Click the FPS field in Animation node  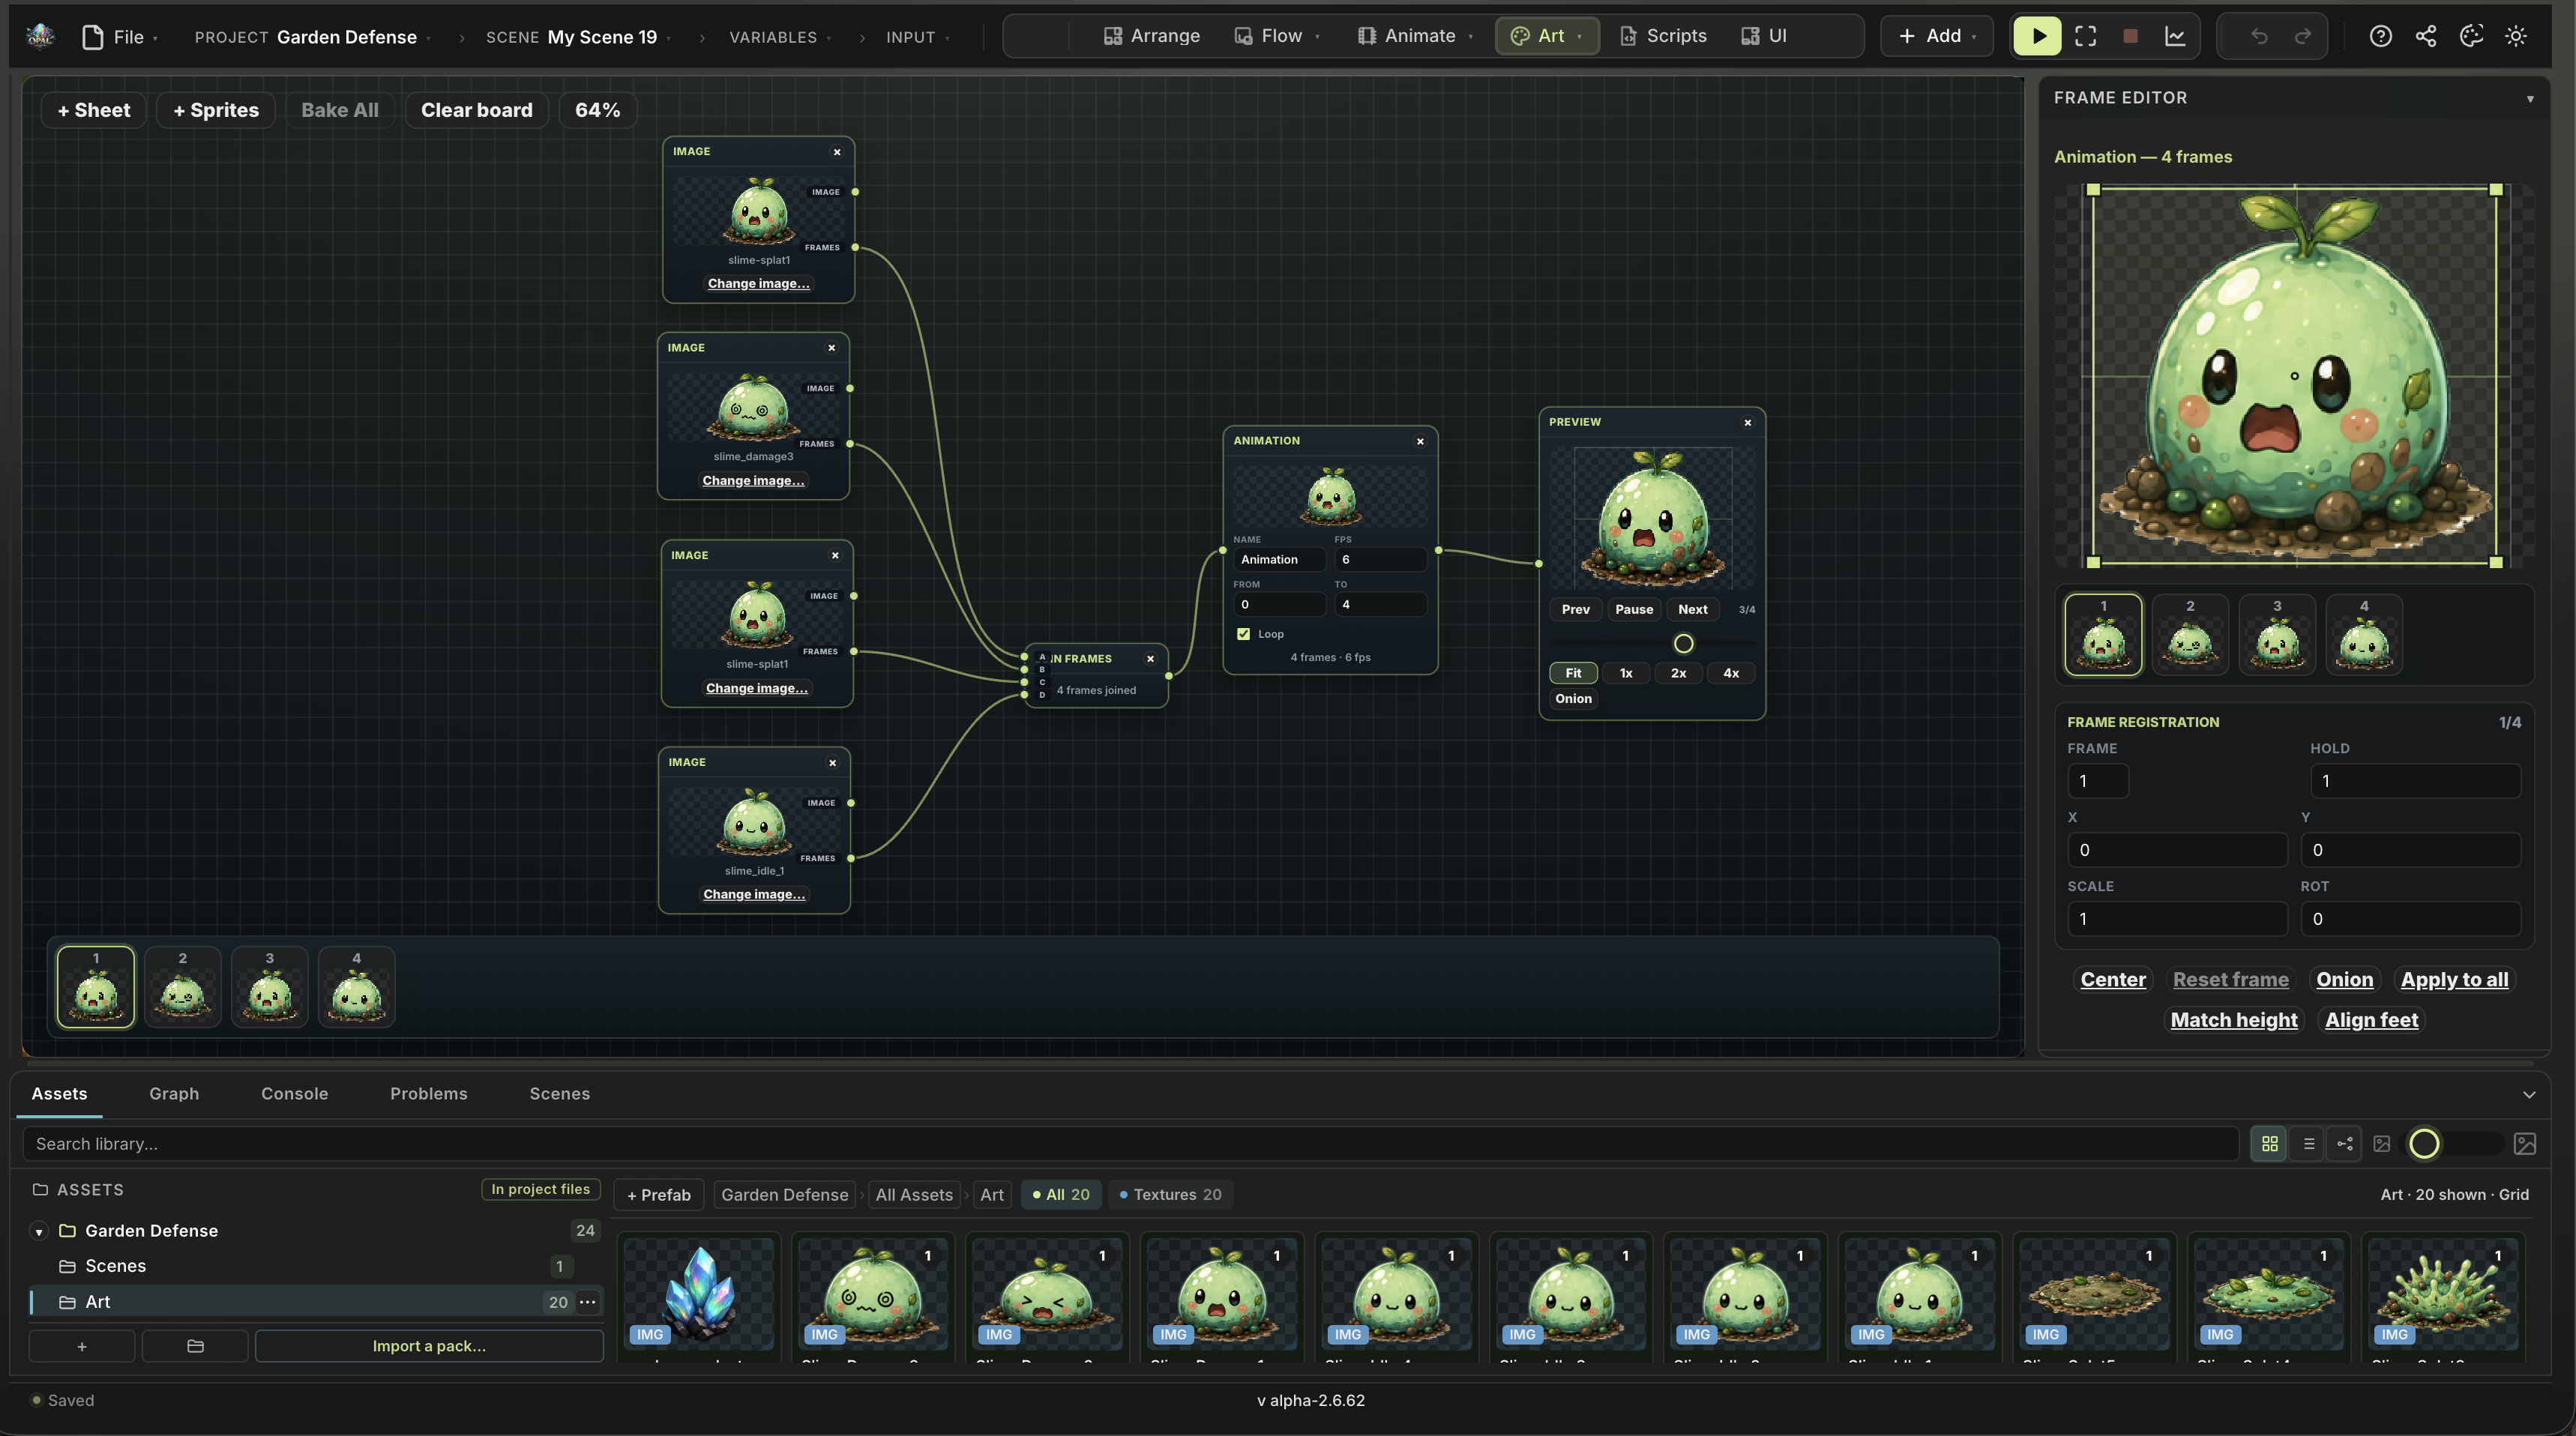[1380, 560]
